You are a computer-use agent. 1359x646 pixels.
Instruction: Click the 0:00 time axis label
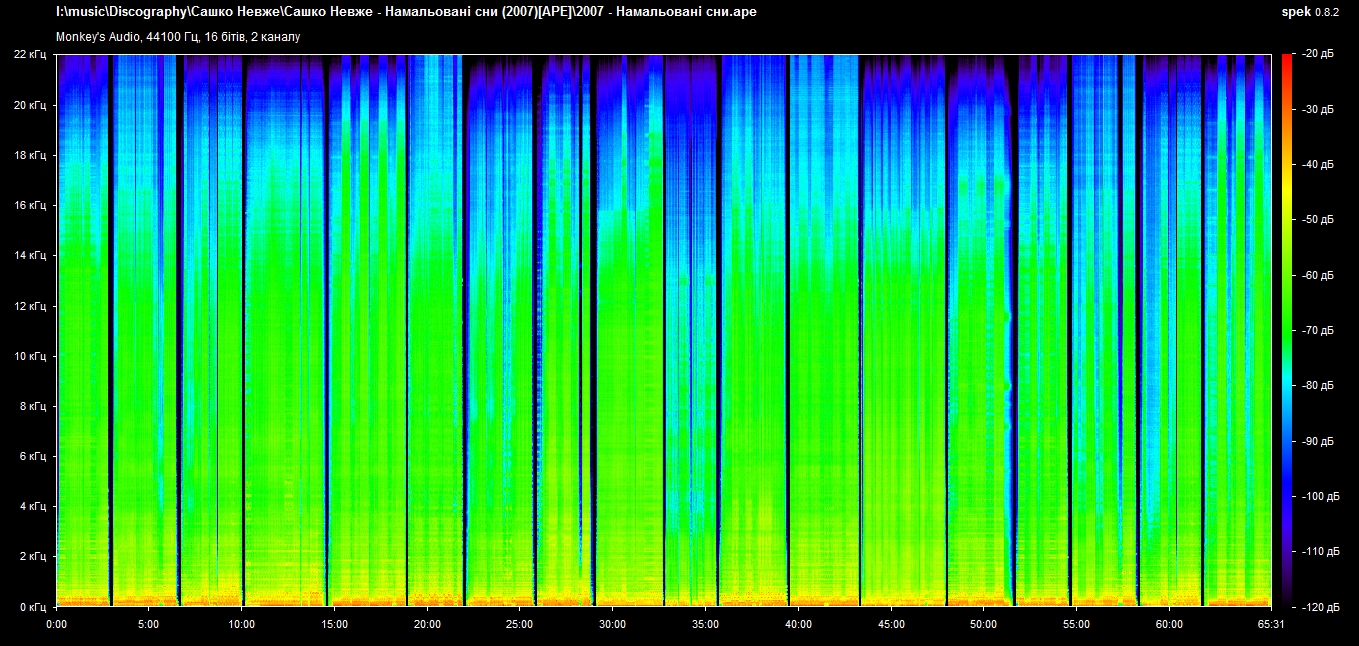(x=57, y=623)
